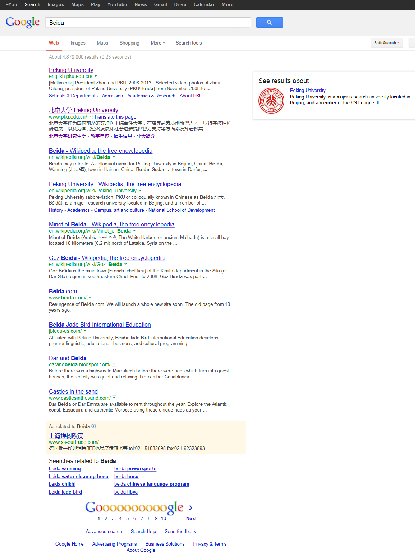The height and width of the screenshot is (560, 415).
Task: Switch to the Images search tab
Action: 78,43
